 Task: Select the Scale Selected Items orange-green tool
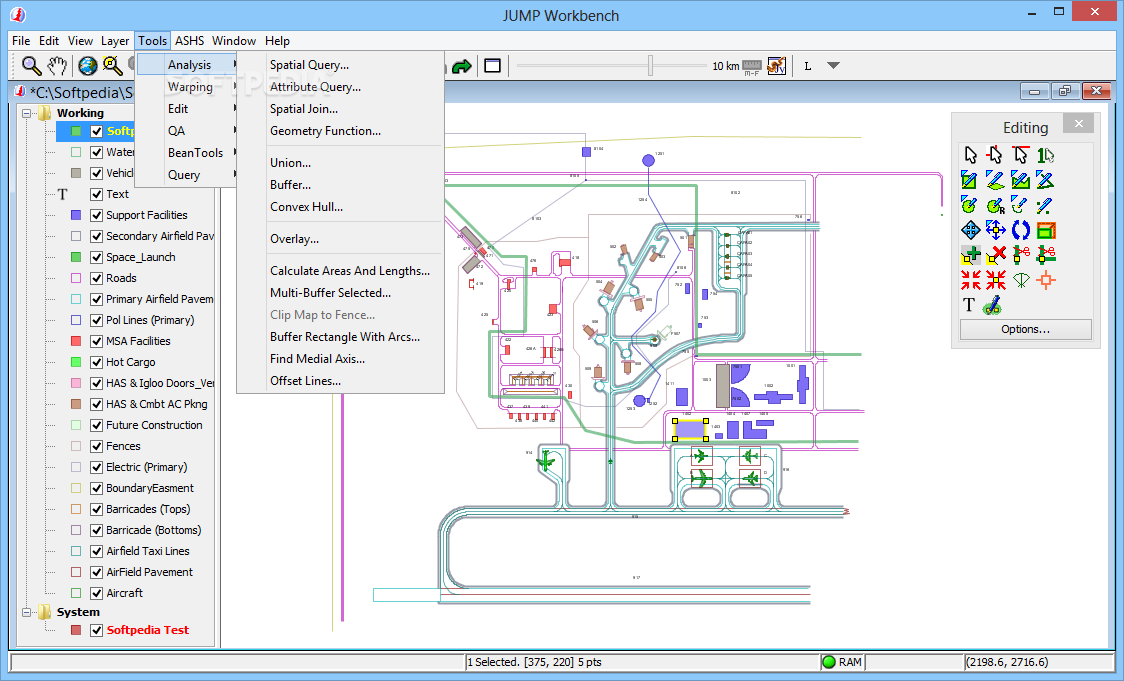(x=1045, y=230)
